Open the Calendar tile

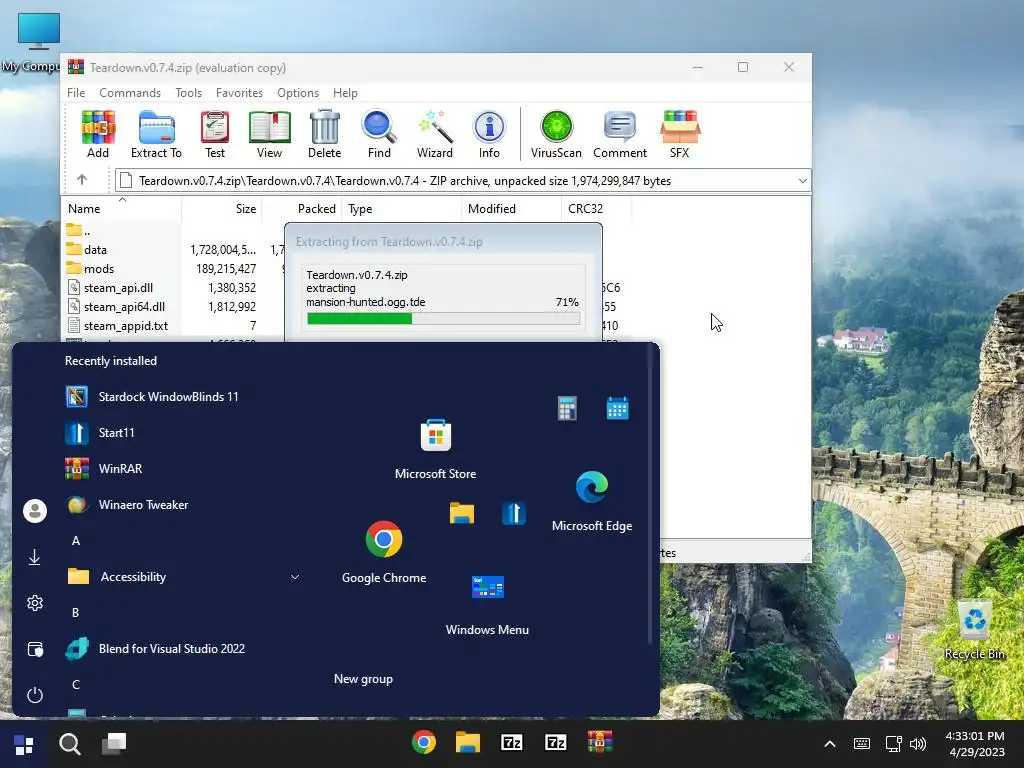(617, 409)
